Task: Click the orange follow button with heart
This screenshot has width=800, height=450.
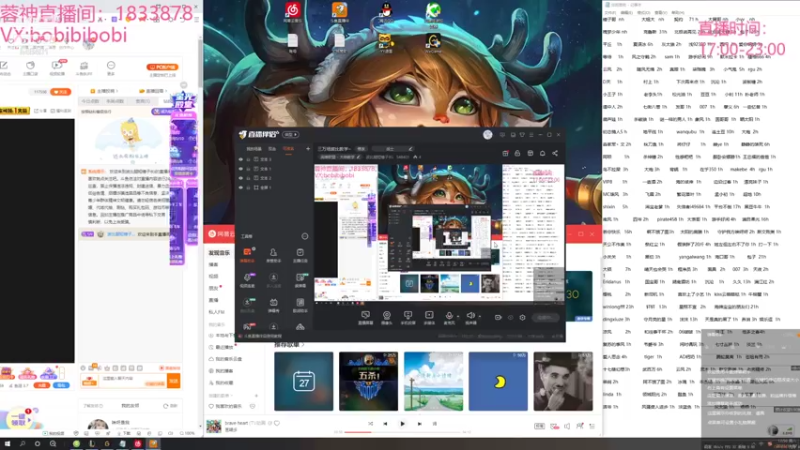Action: (61, 92)
